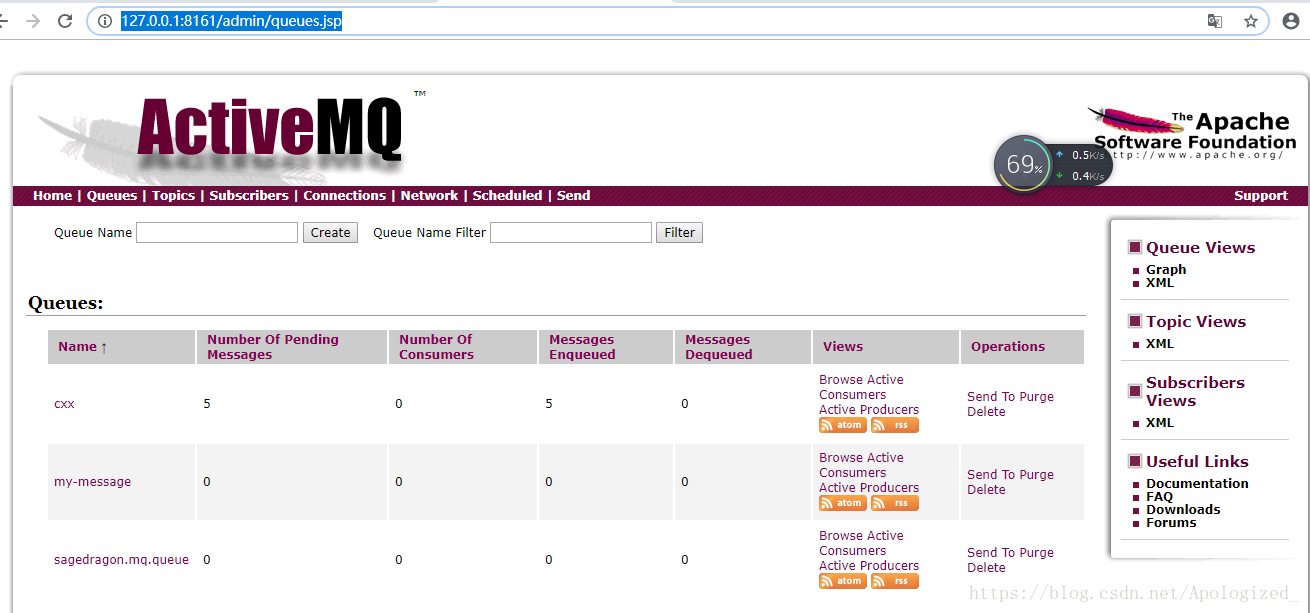Open Topics in navigation bar
The image size is (1310, 613).
click(x=173, y=196)
